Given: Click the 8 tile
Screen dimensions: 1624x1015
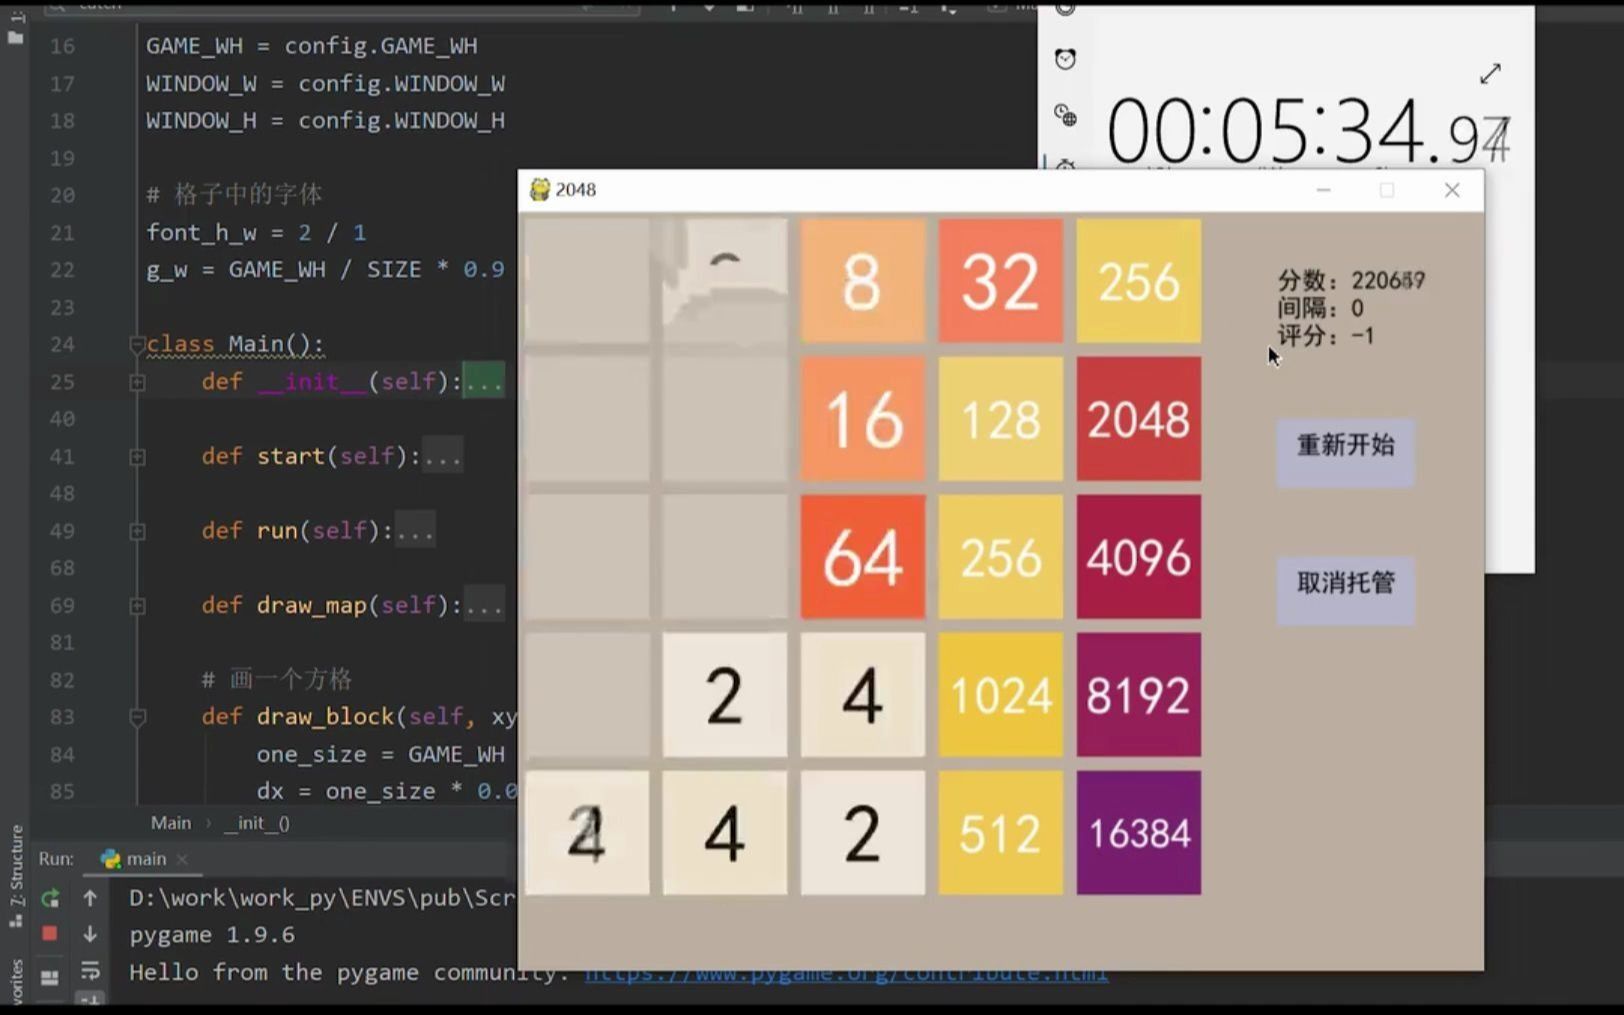Looking at the screenshot, I should (863, 281).
